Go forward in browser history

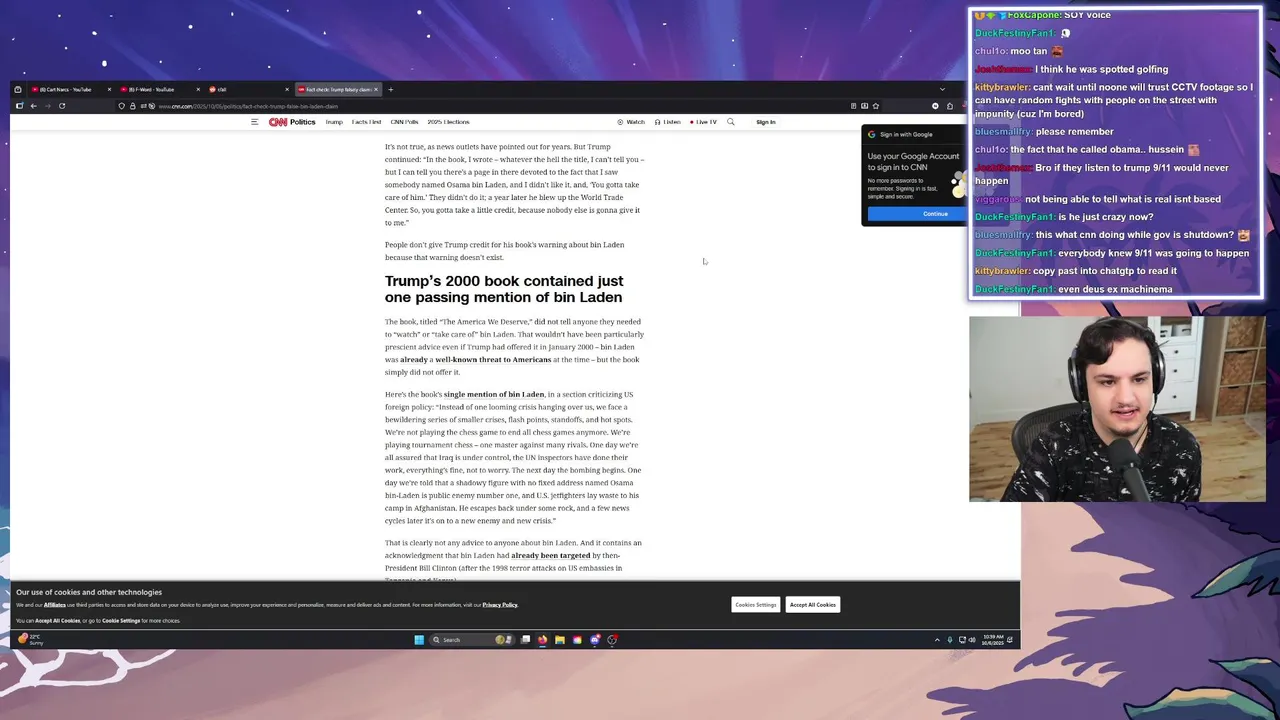(47, 106)
